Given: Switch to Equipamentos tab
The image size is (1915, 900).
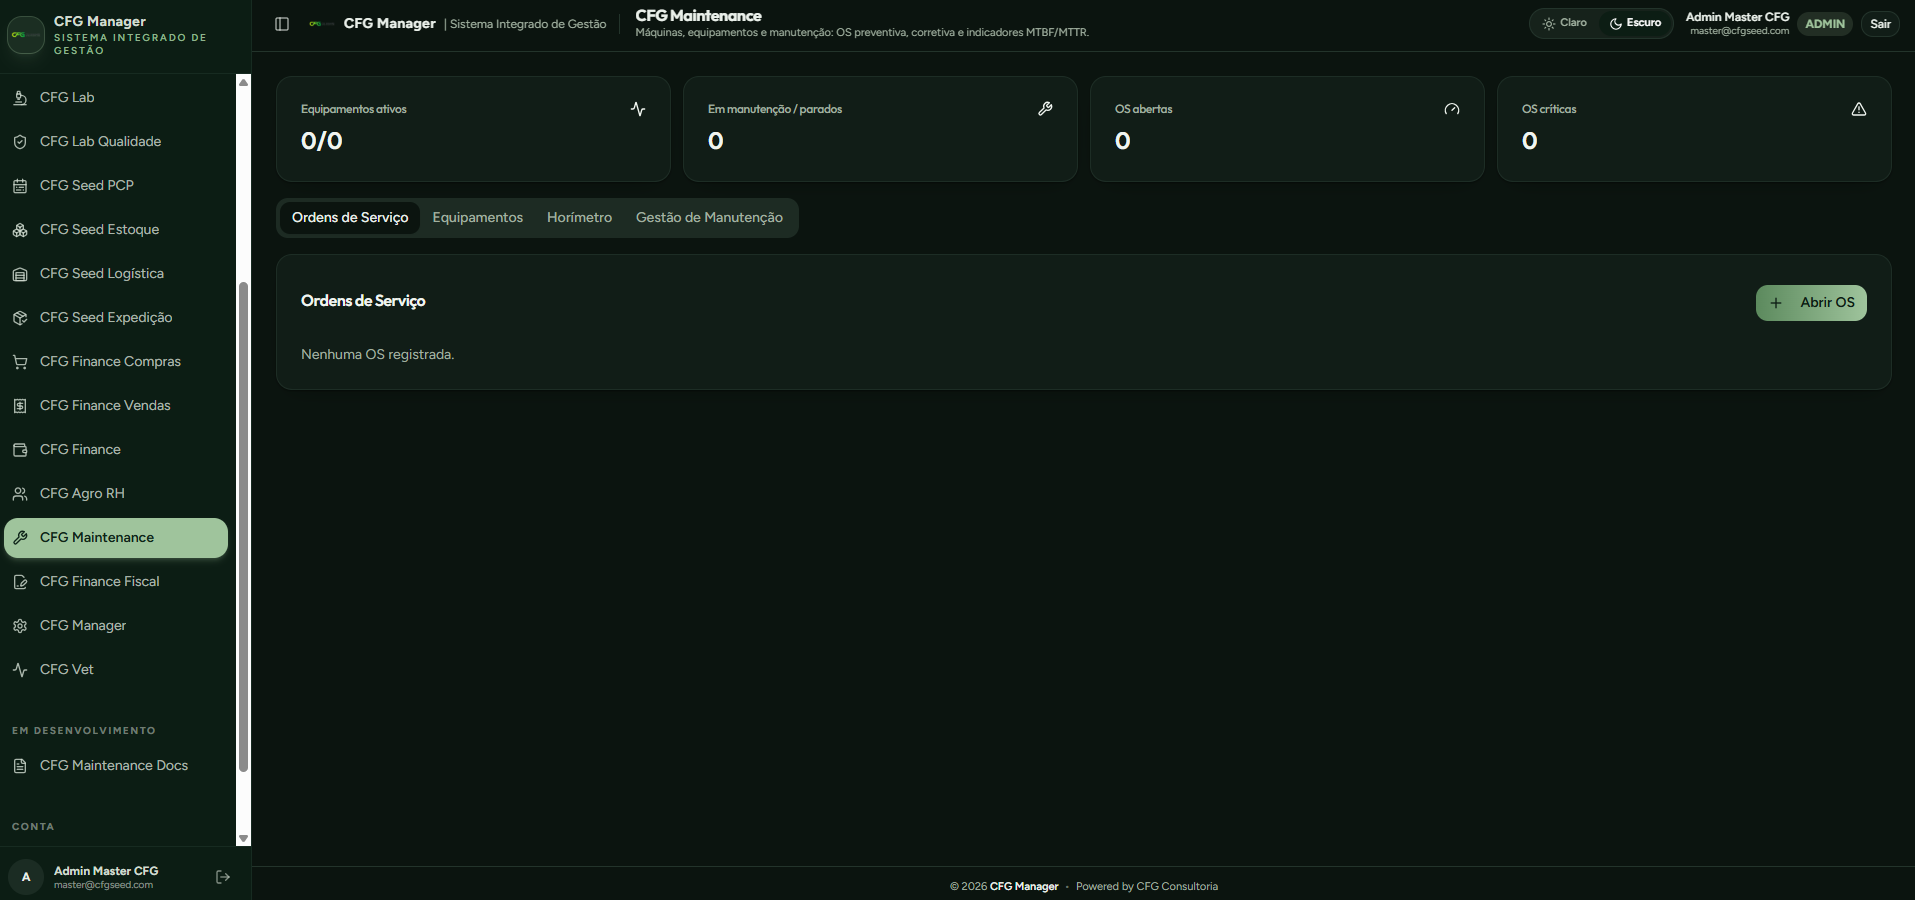Looking at the screenshot, I should click(478, 218).
